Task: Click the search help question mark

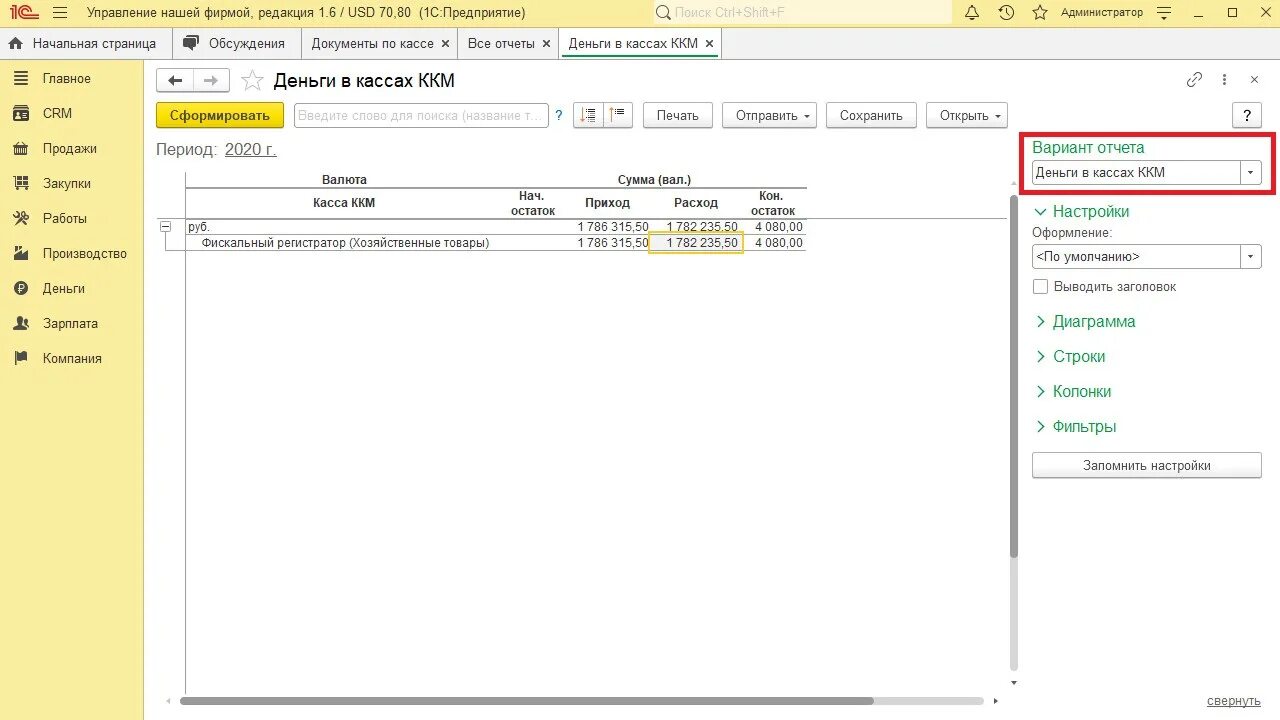Action: pyautogui.click(x=559, y=115)
